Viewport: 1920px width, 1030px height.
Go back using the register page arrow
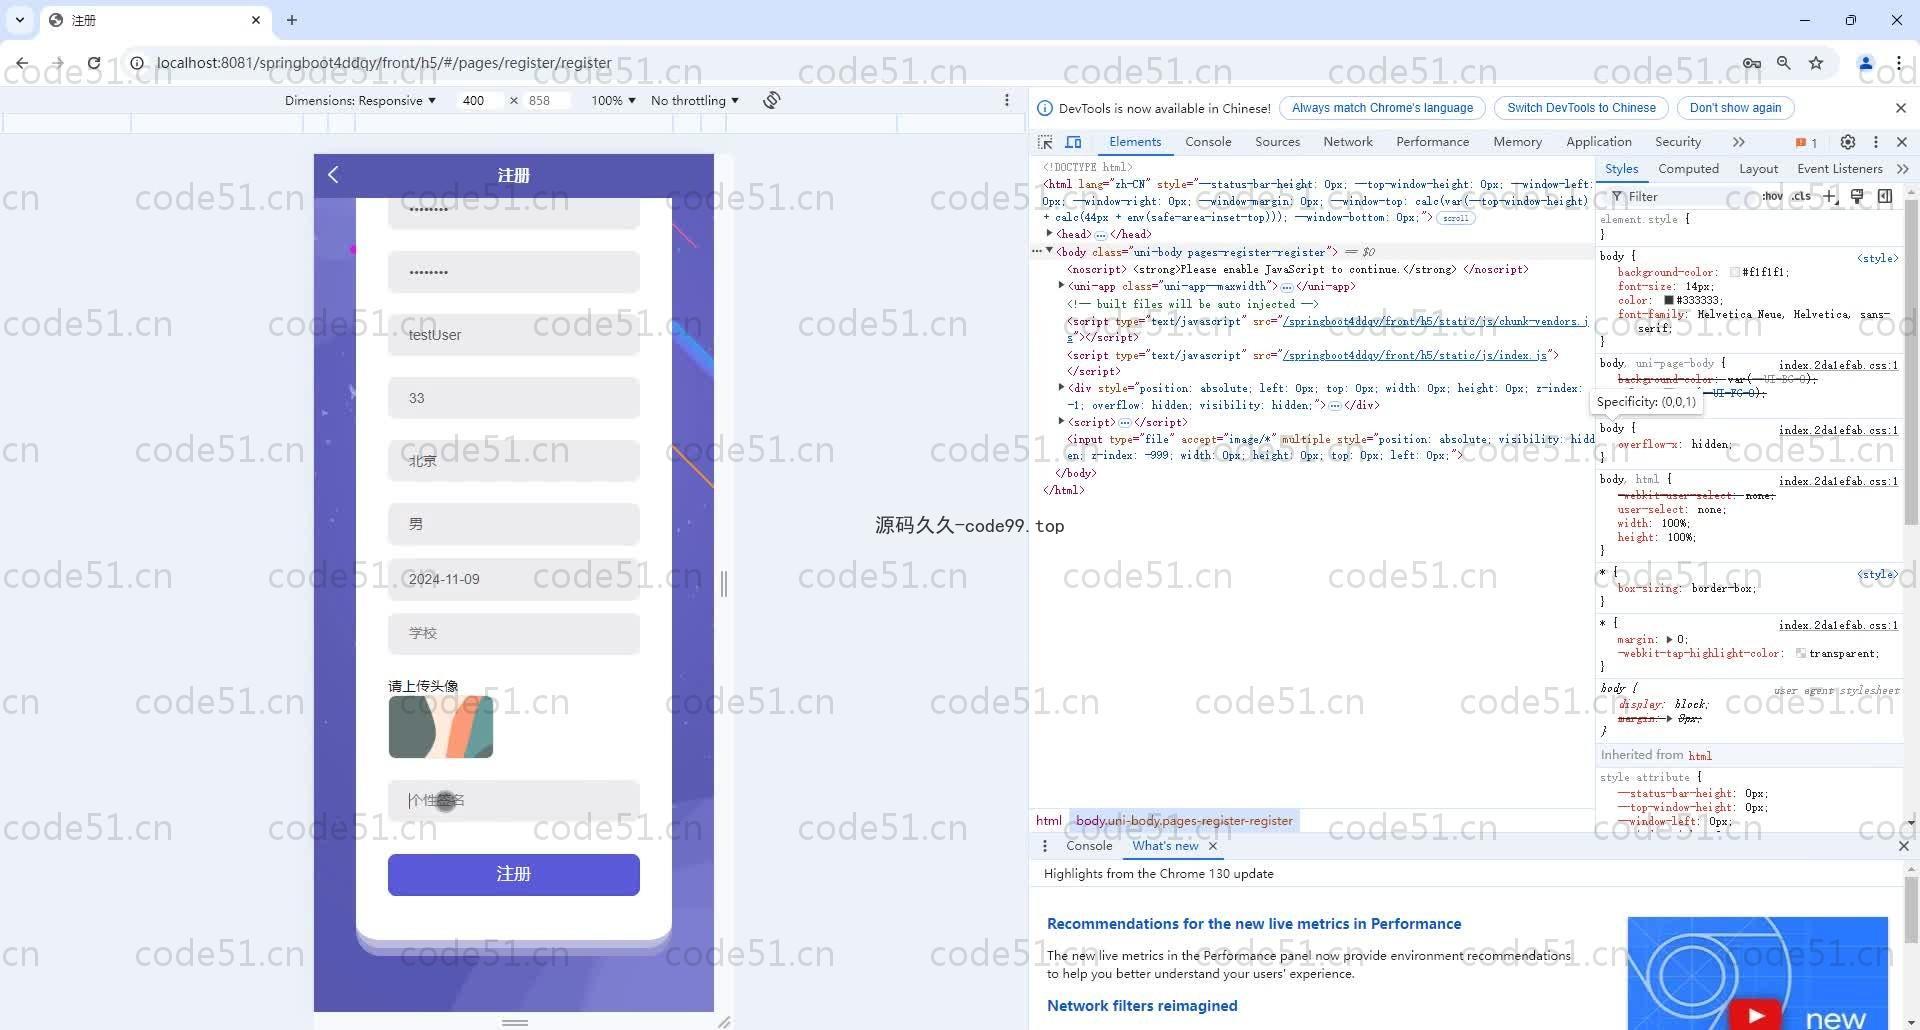[x=333, y=175]
